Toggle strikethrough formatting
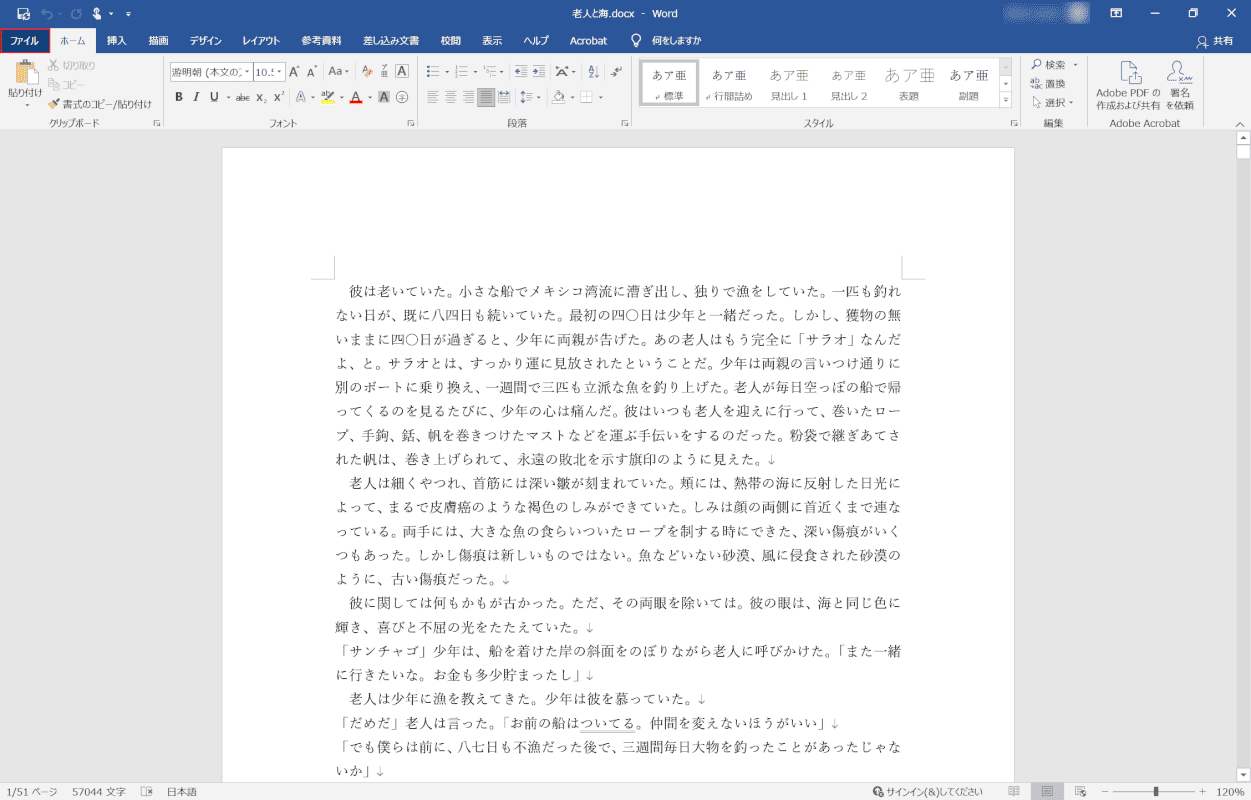Screen dimensions: 1251x800 click(242, 97)
